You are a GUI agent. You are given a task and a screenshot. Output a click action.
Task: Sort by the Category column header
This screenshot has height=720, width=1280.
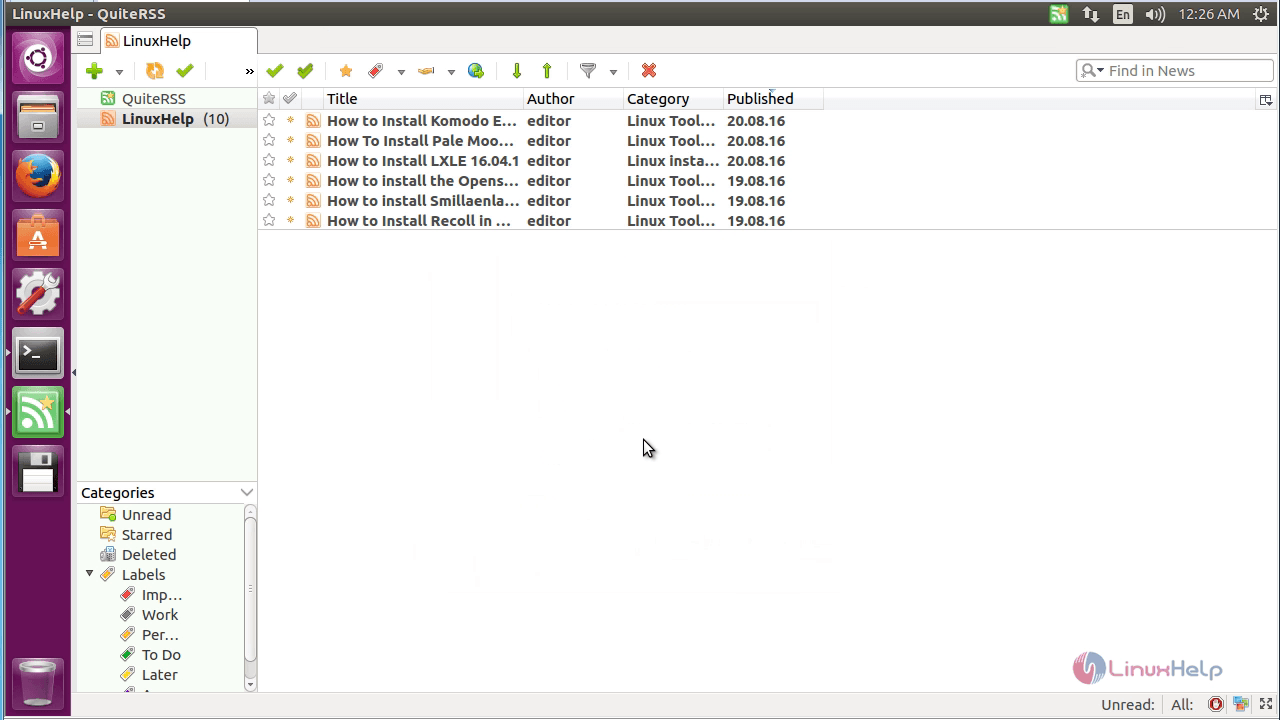673,99
